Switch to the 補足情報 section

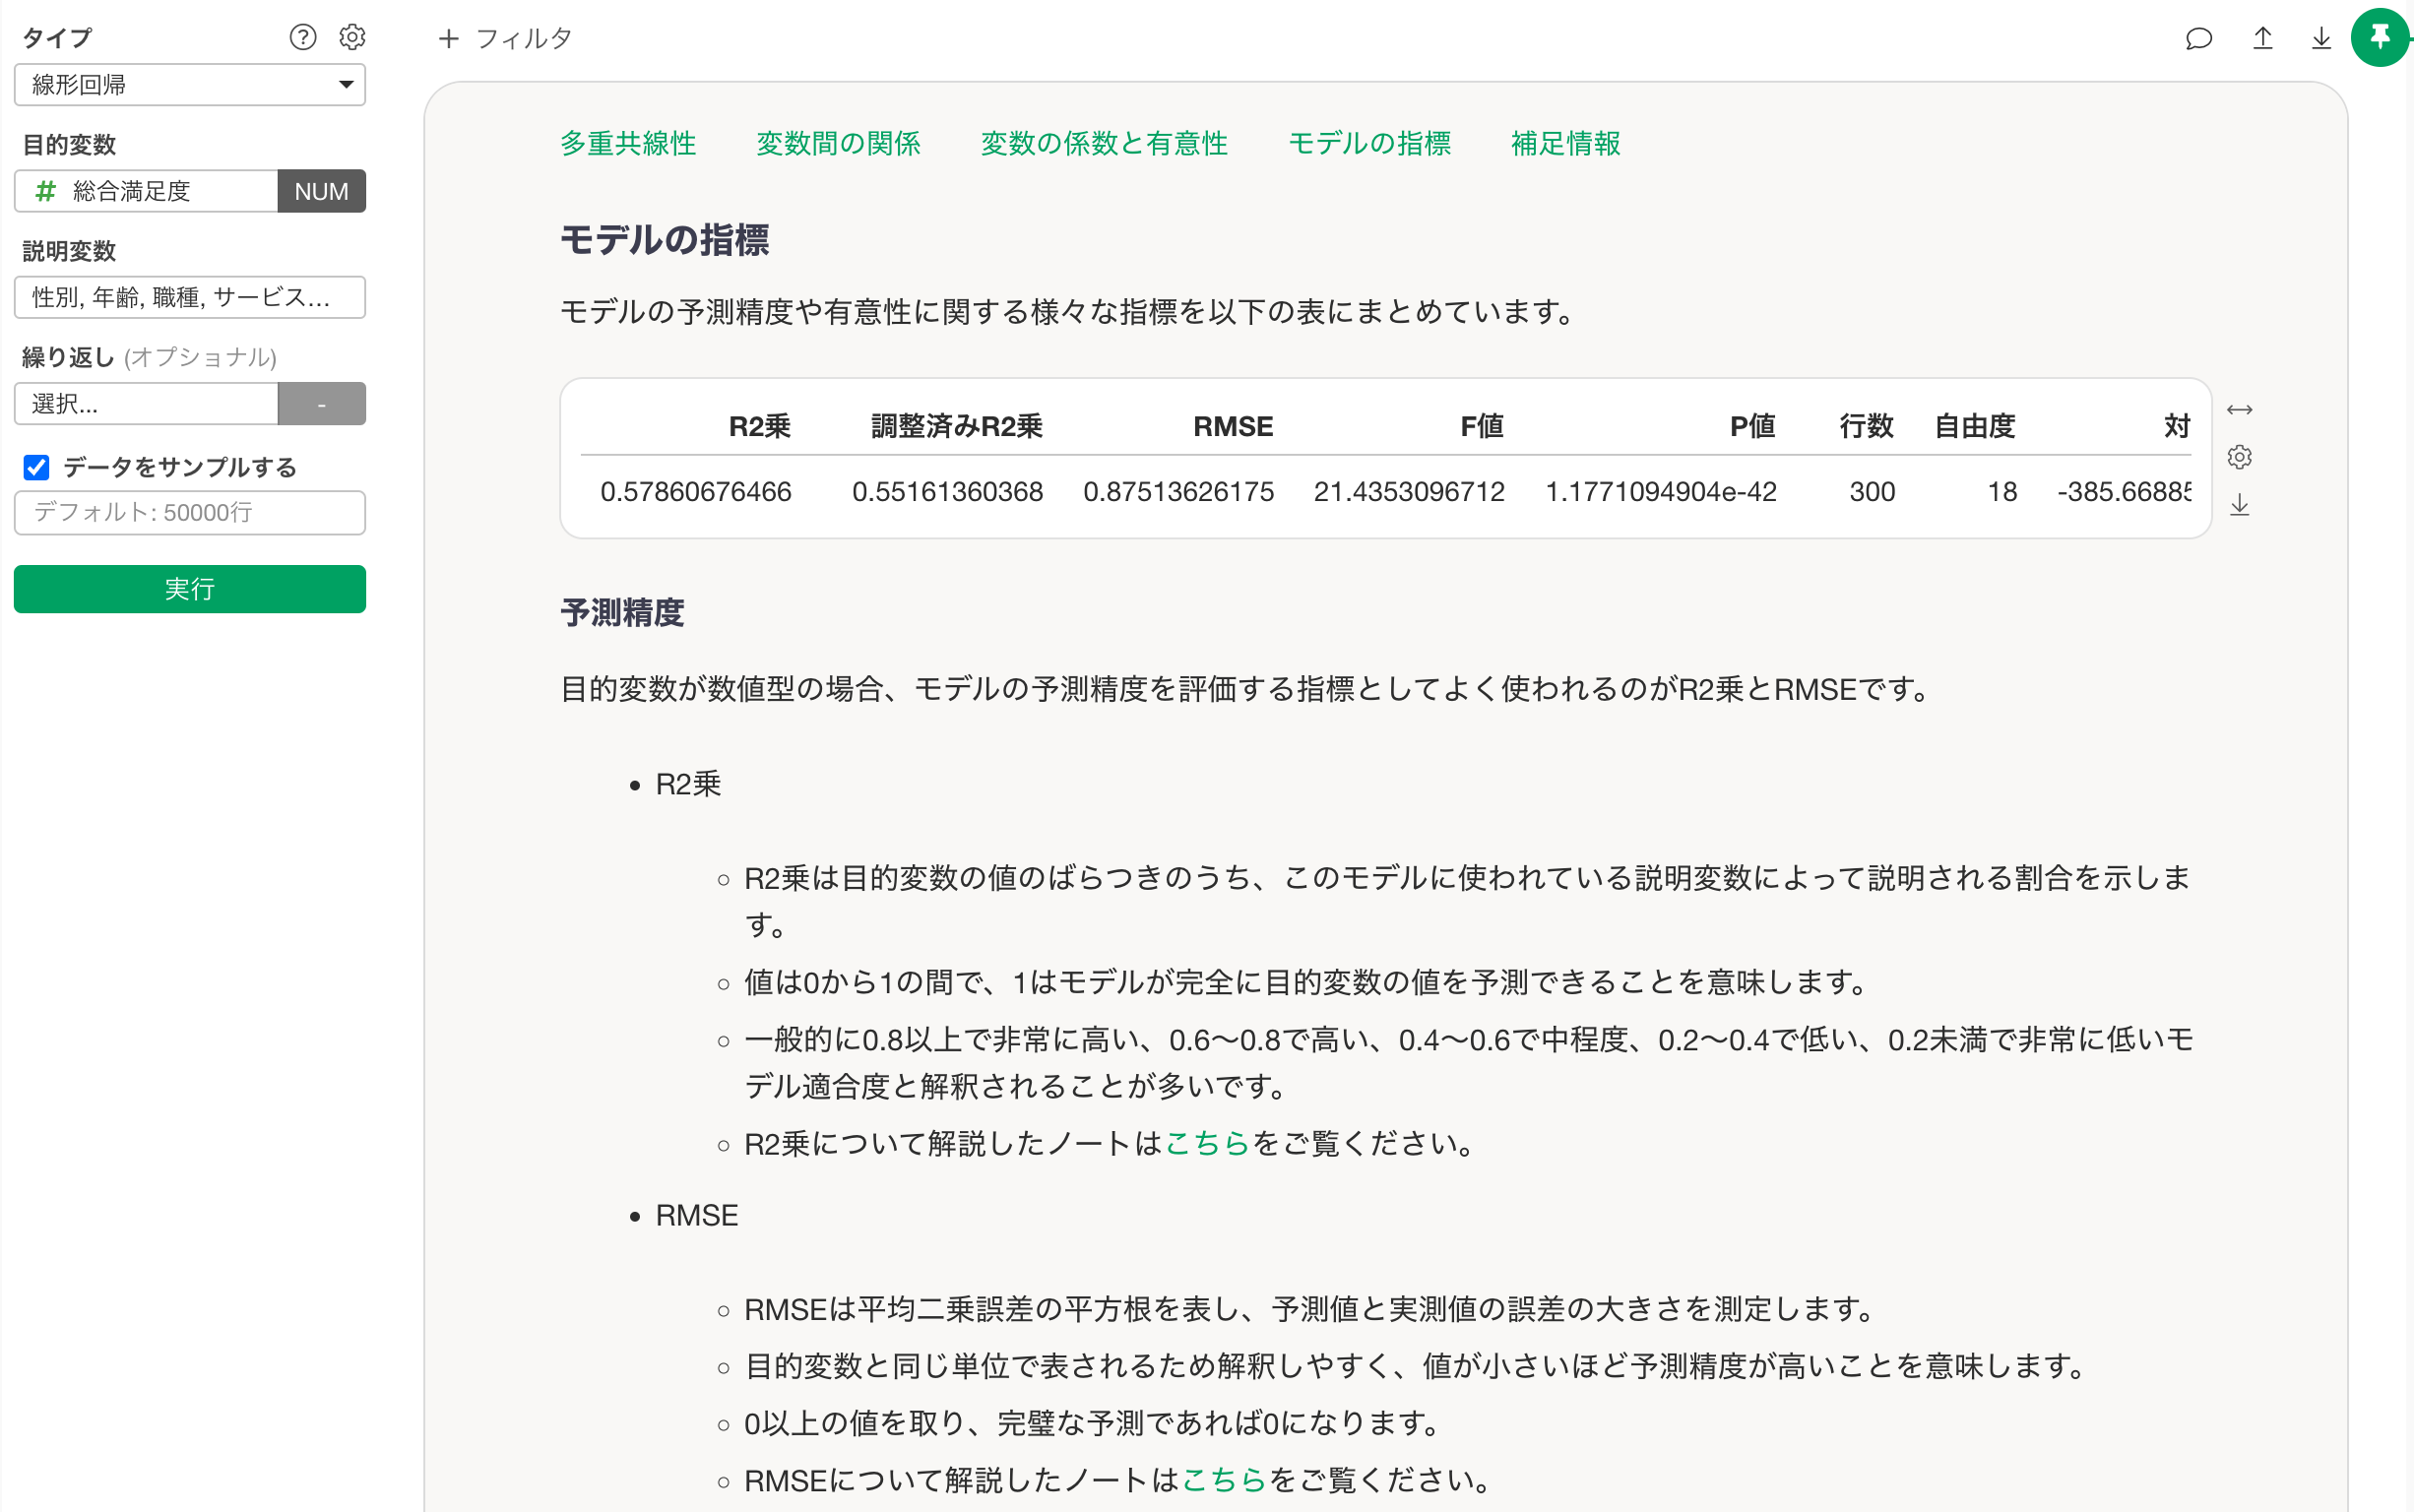tap(1565, 144)
